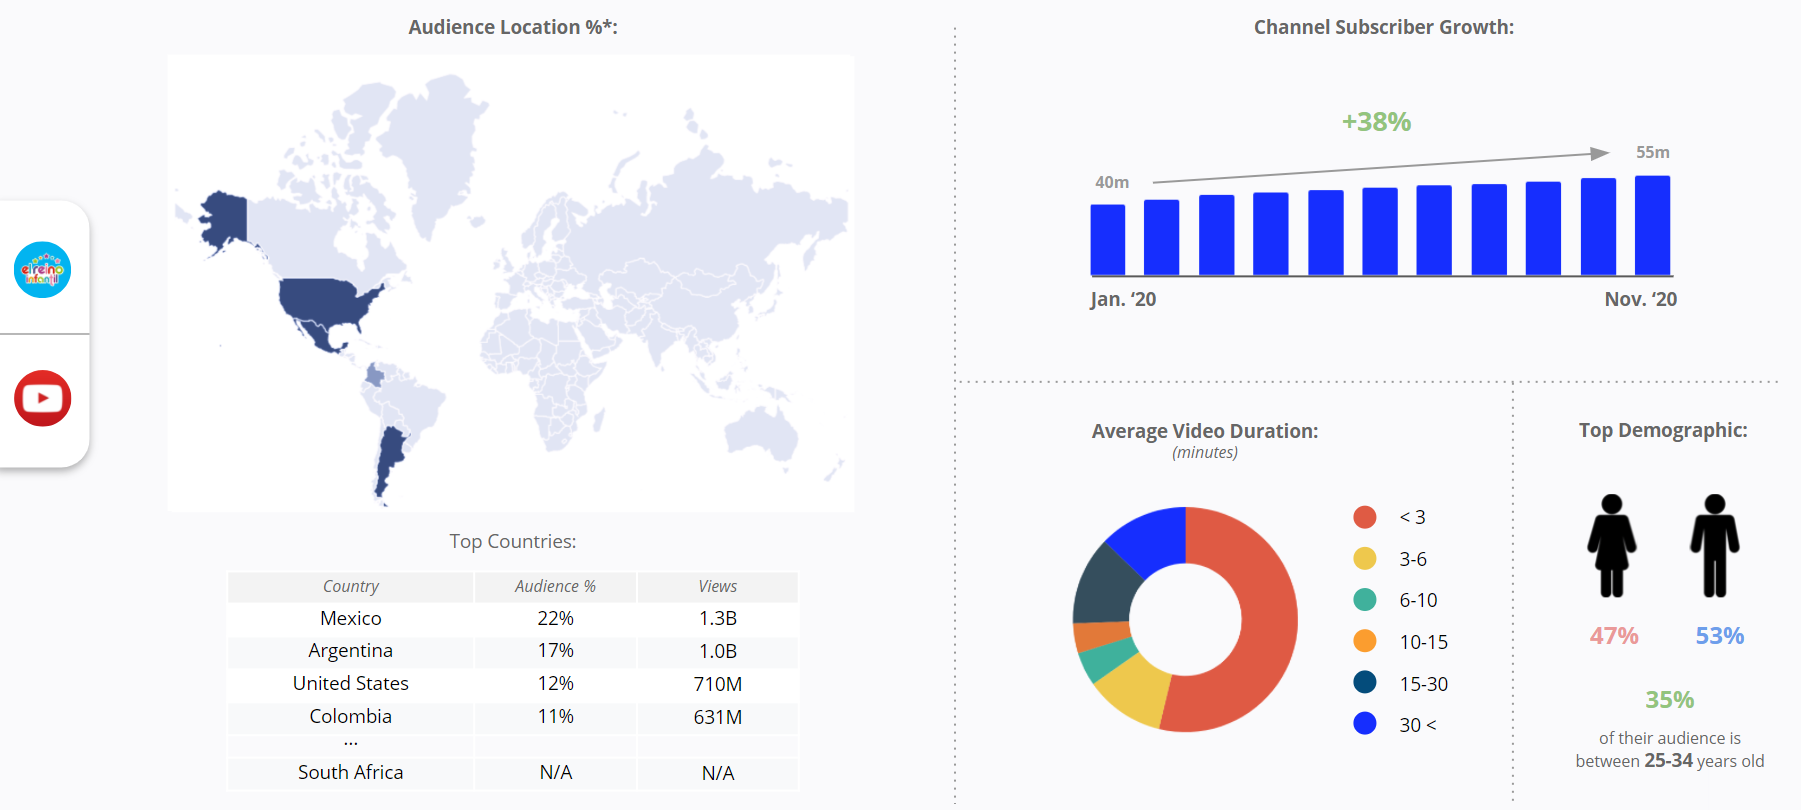Image resolution: width=1801 pixels, height=810 pixels.
Task: Click the Nov. '20 subscriber bar
Action: 1652,225
